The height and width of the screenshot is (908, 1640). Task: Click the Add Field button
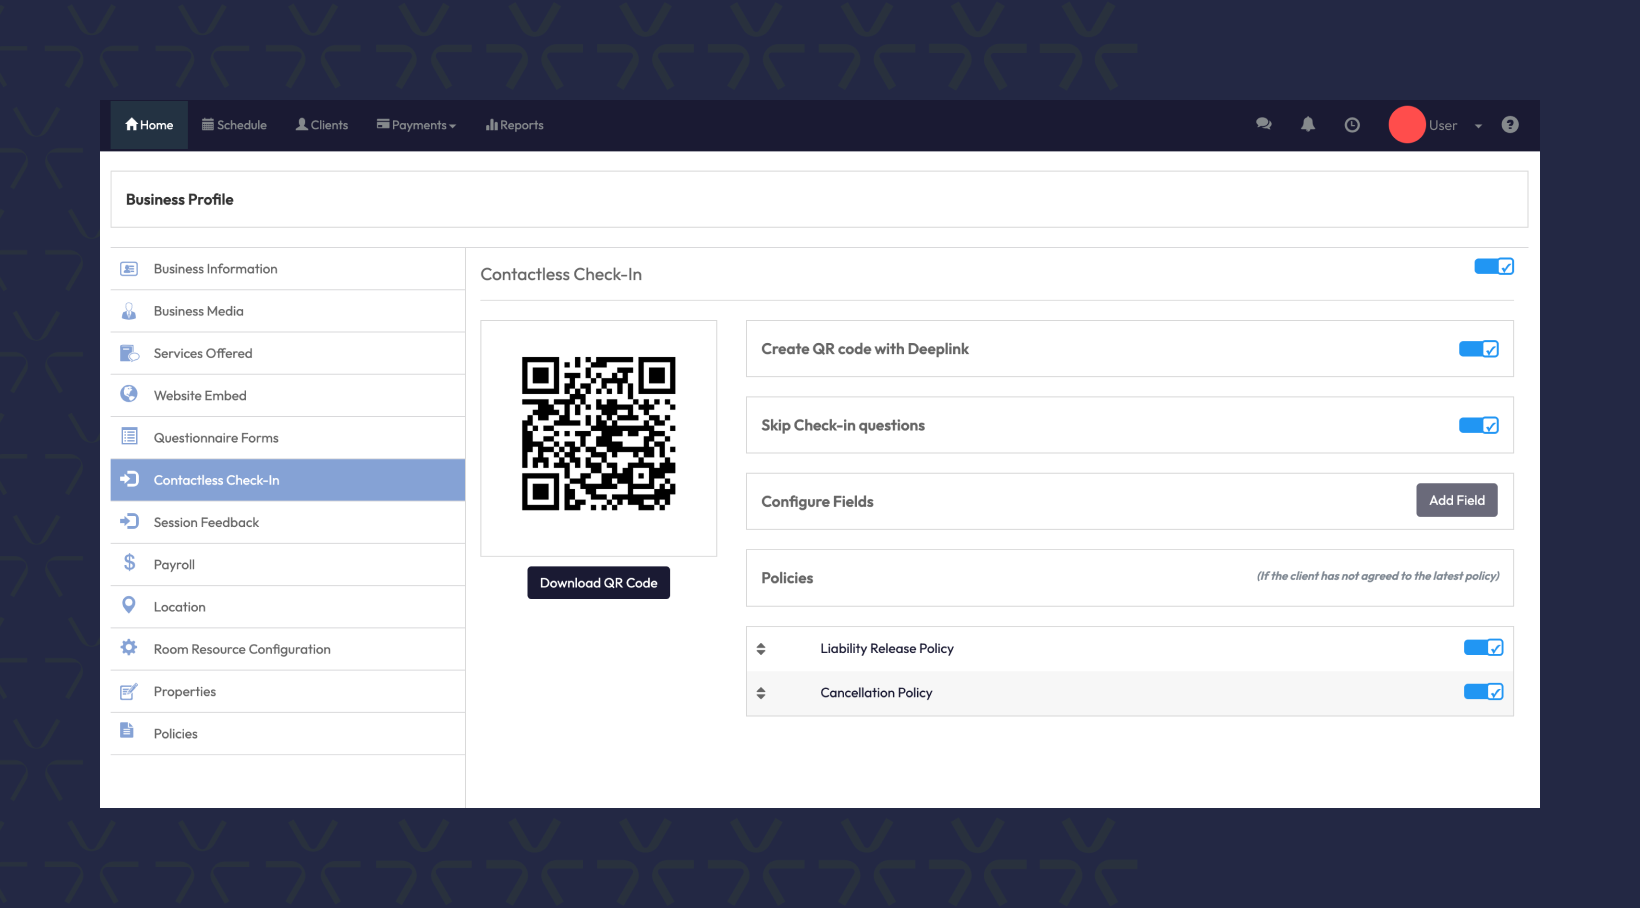point(1456,500)
